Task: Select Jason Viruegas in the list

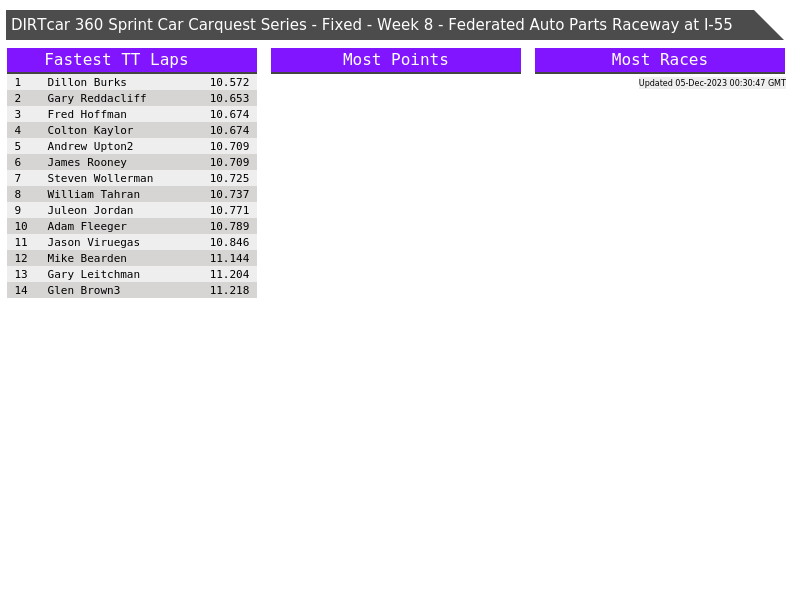Action: click(94, 242)
